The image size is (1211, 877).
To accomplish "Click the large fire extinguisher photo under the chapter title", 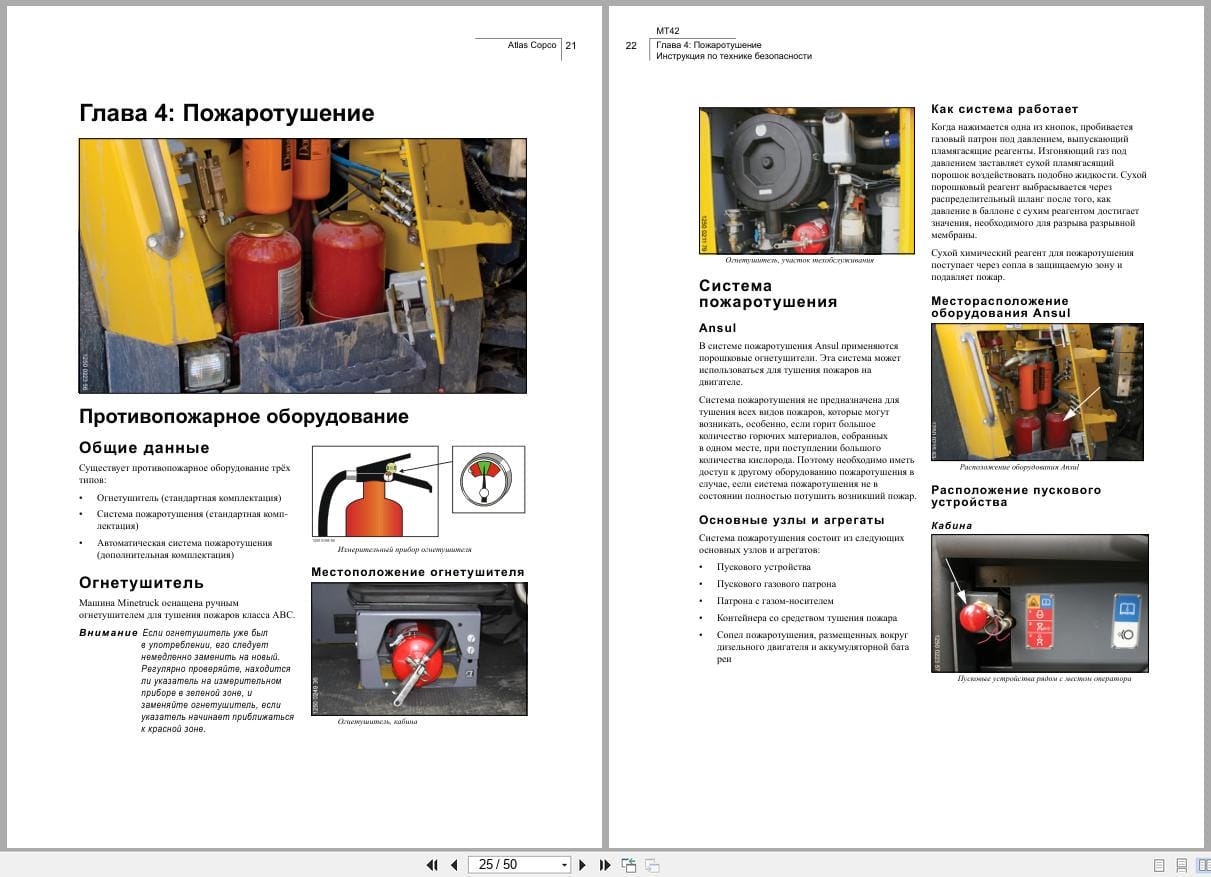I will [303, 265].
